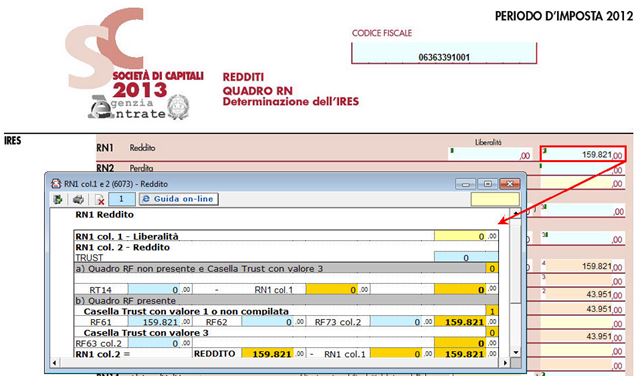This screenshot has width=644, height=385.
Task: Click the green exit/save icon in dialog toolbar
Action: coord(58,199)
